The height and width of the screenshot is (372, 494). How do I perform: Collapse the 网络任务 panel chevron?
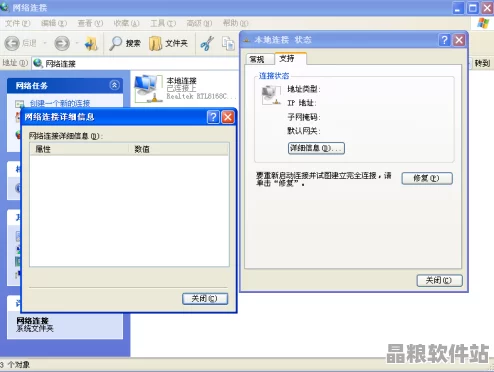pyautogui.click(x=114, y=85)
